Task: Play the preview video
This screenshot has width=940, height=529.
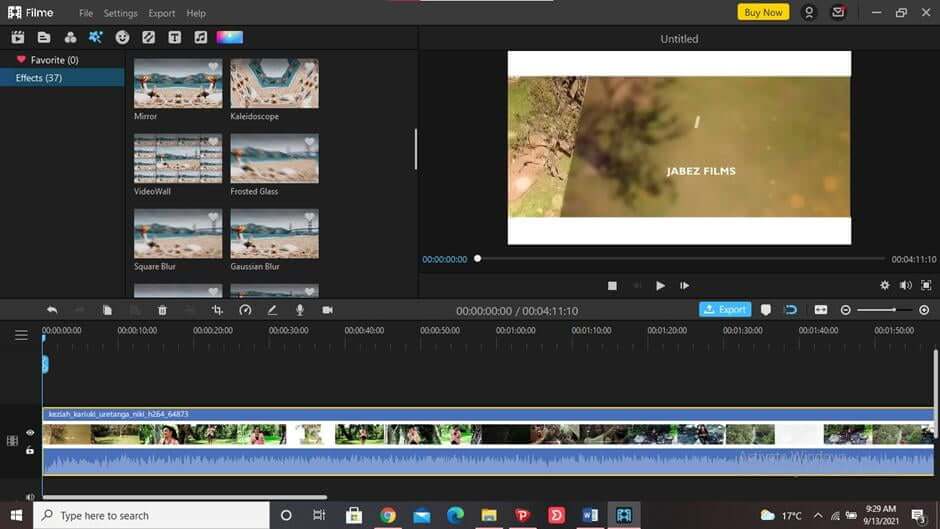Action: pyautogui.click(x=660, y=285)
